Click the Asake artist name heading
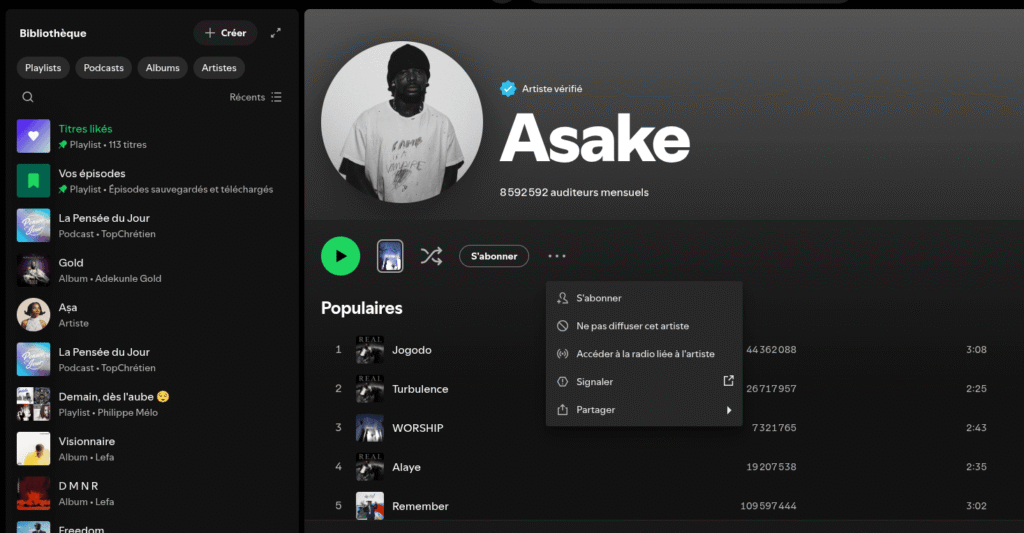 [595, 137]
